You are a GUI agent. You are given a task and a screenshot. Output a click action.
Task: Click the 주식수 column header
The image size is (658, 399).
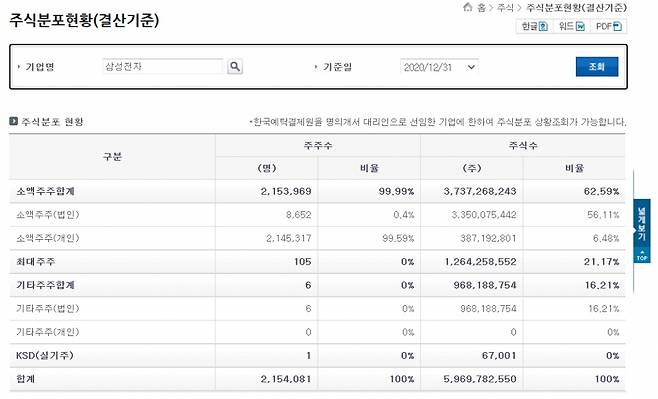click(523, 146)
